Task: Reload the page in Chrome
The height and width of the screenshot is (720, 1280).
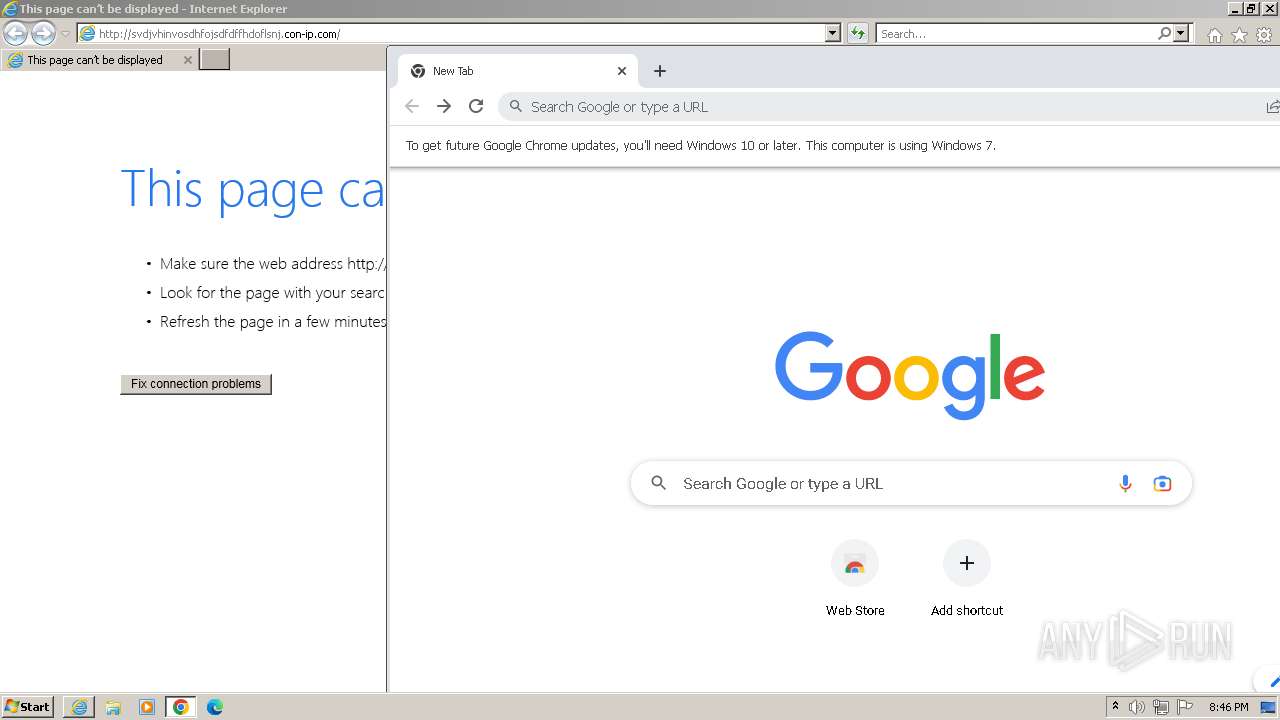Action: point(476,106)
